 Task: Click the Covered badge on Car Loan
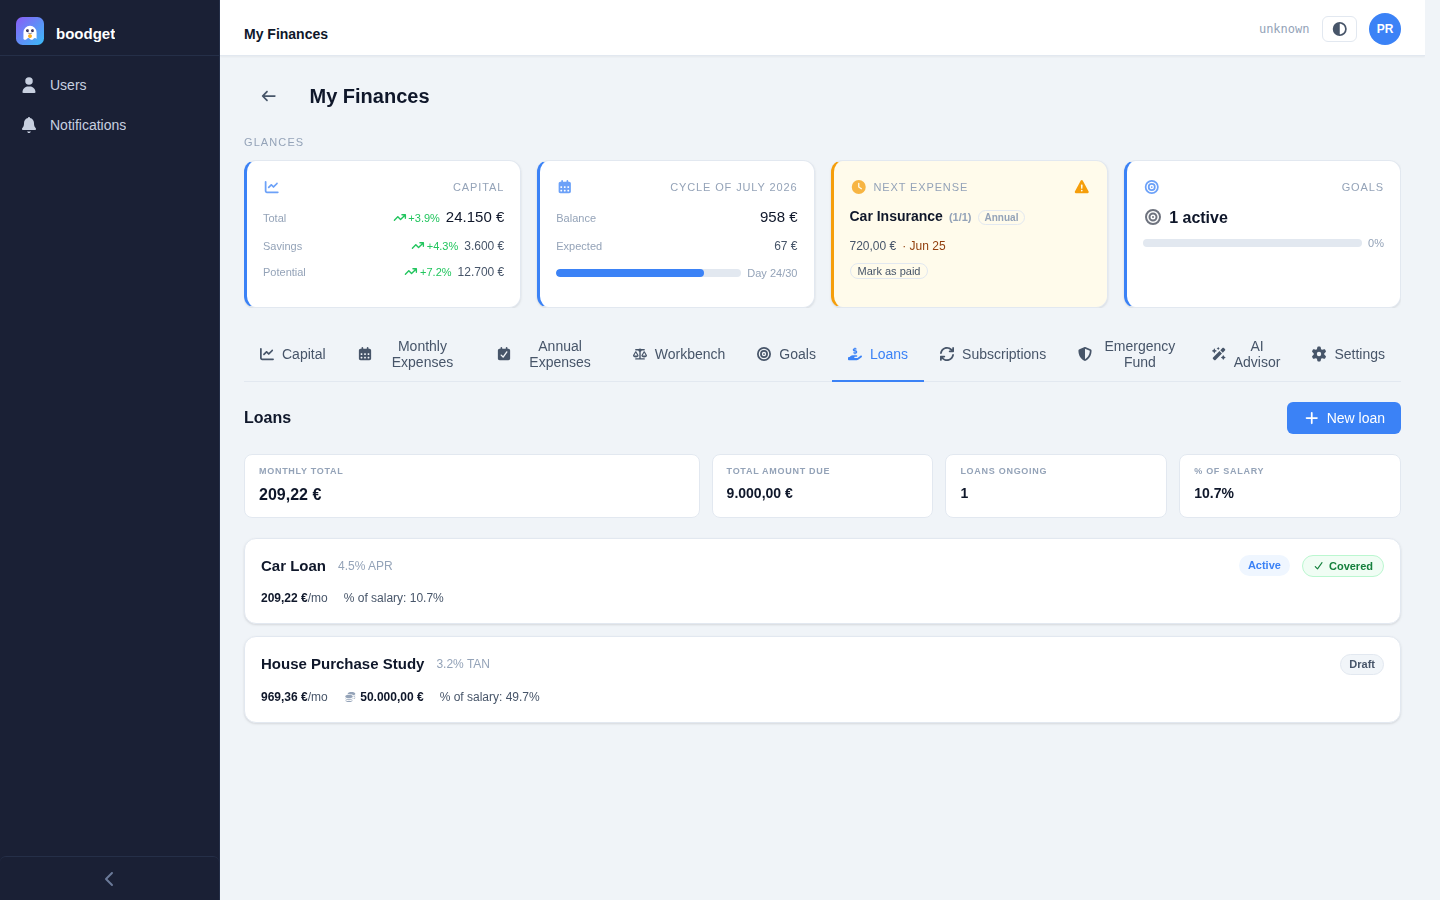1343,566
